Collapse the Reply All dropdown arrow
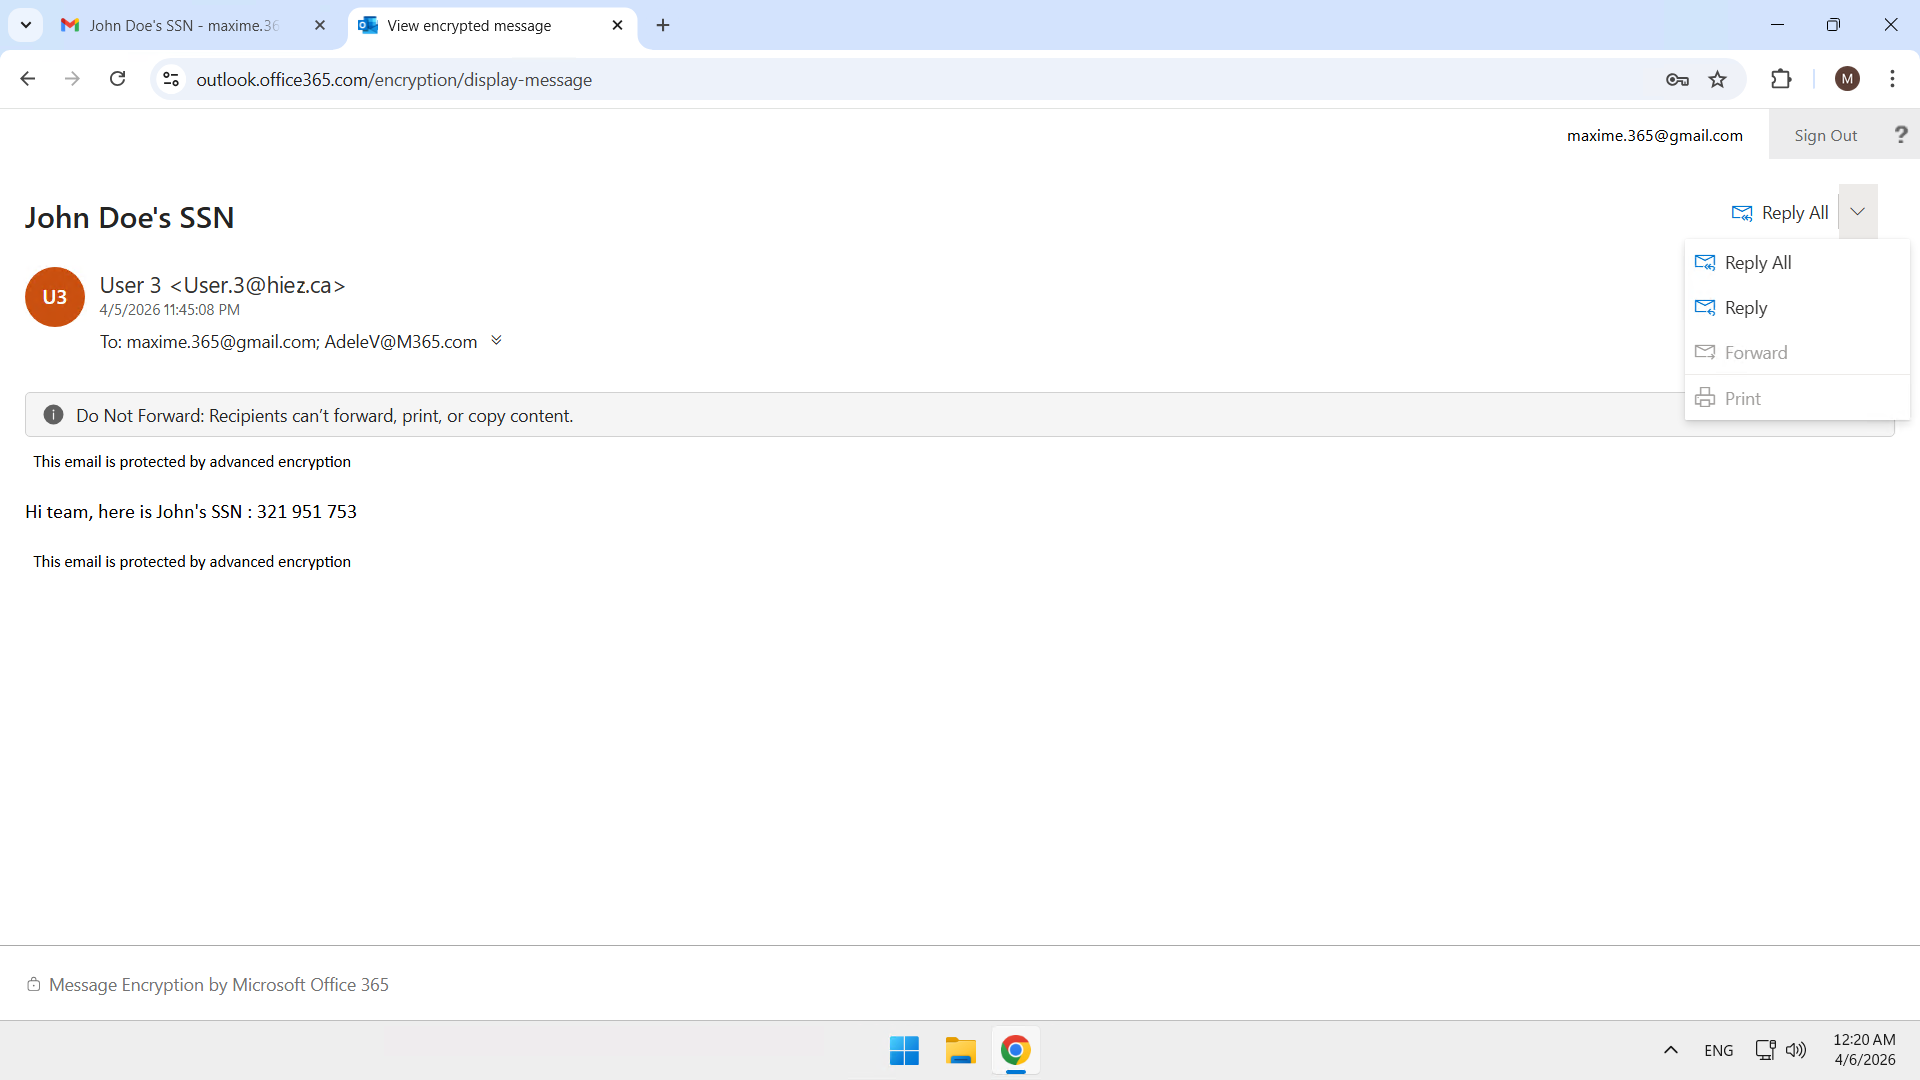The height and width of the screenshot is (1080, 1920). 1857,212
